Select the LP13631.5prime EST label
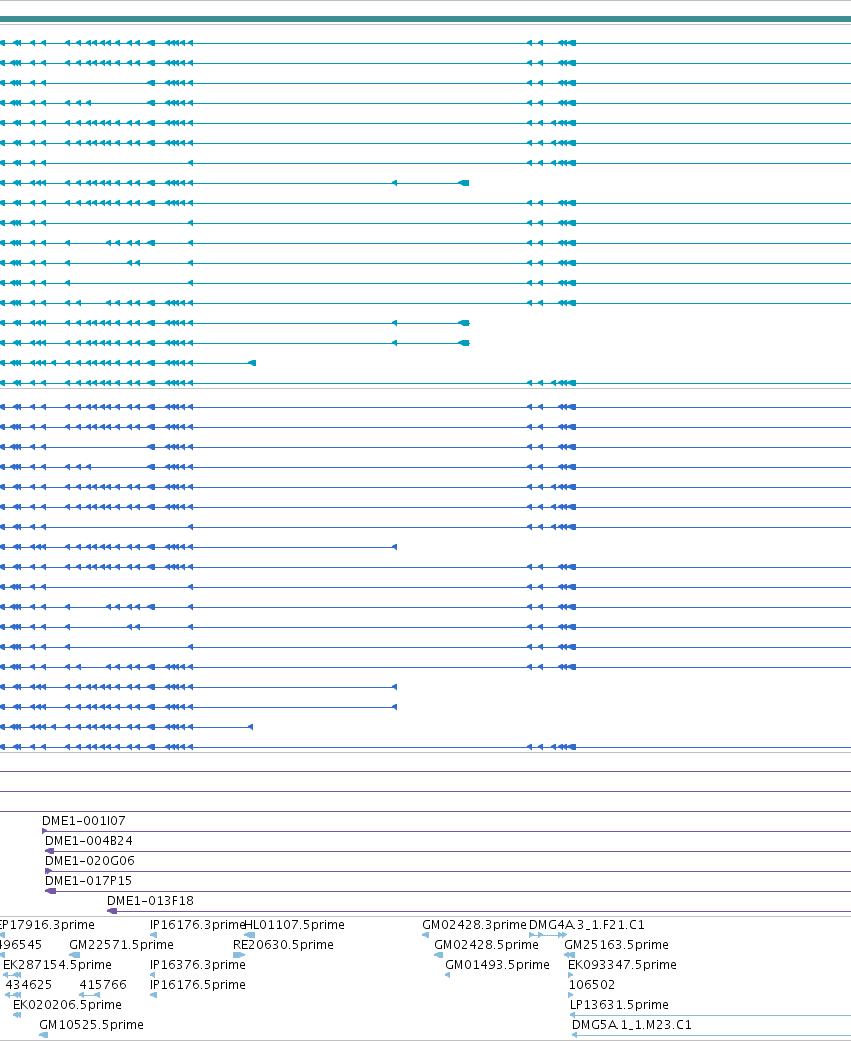 [x=619, y=1004]
